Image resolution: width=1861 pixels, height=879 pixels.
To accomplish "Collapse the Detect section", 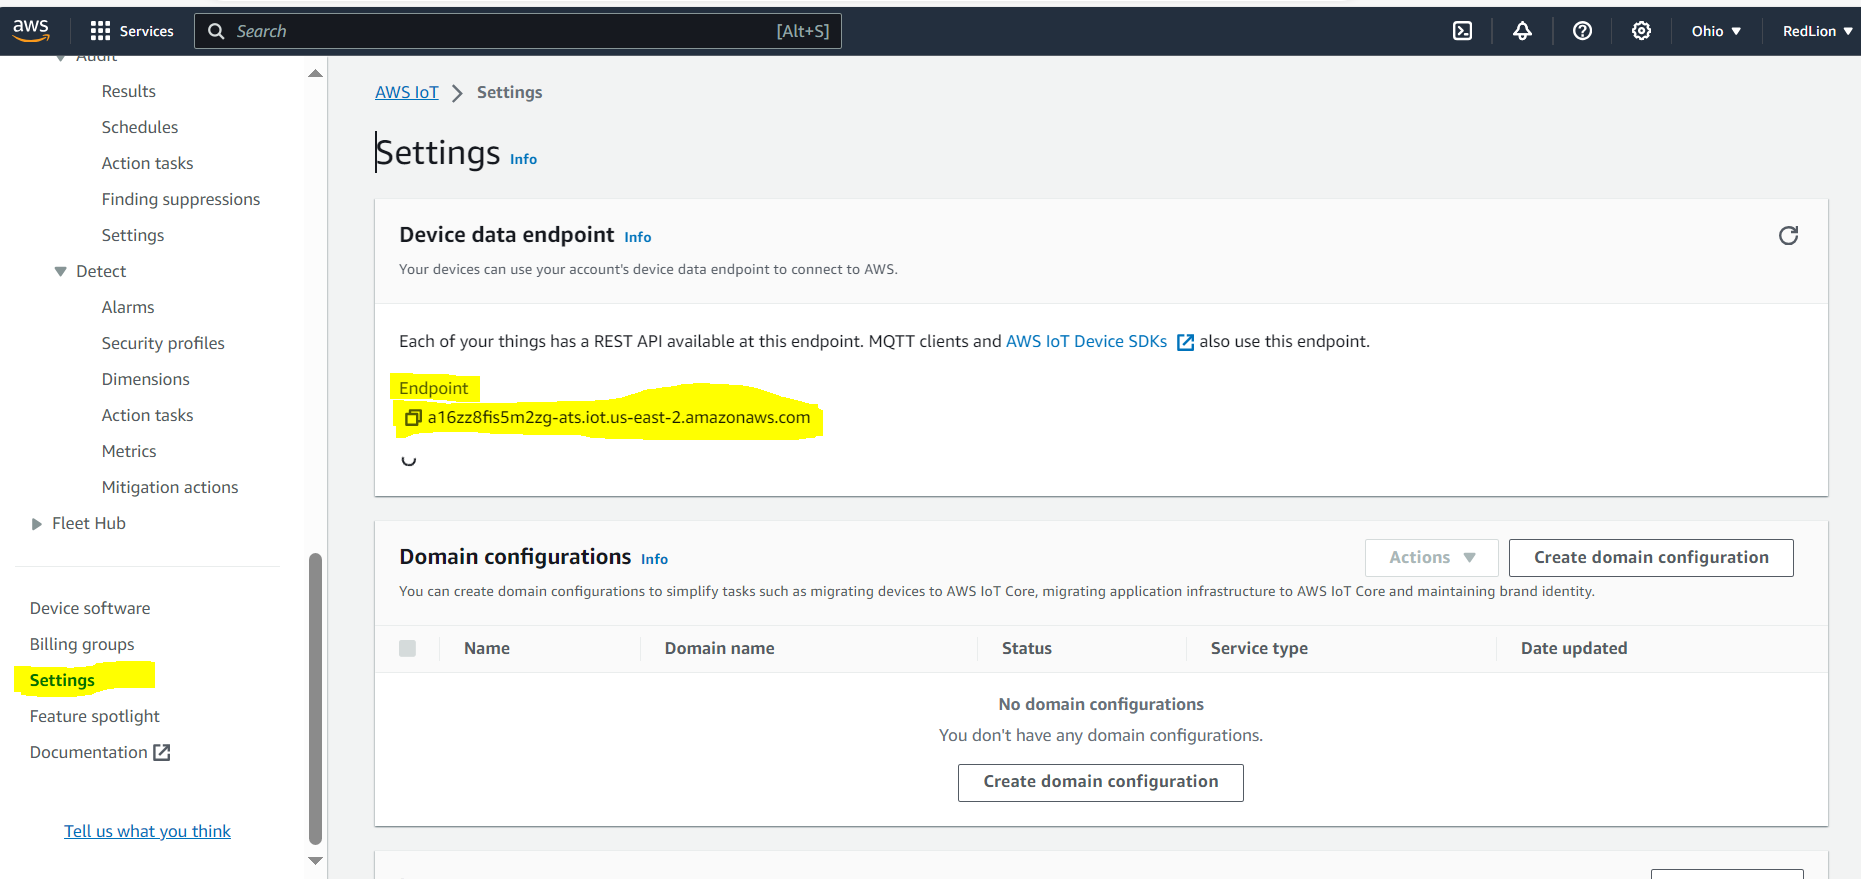I will 61,271.
